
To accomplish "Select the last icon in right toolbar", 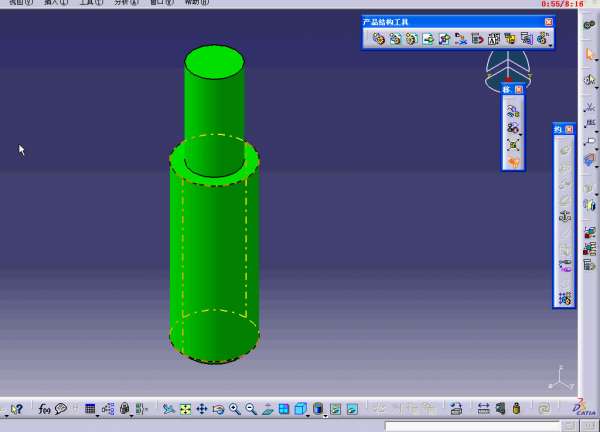I will click(589, 265).
